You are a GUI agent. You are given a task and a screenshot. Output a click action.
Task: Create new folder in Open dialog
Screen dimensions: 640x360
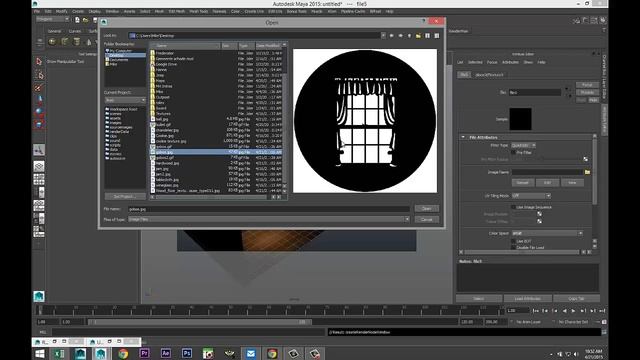[x=418, y=36]
